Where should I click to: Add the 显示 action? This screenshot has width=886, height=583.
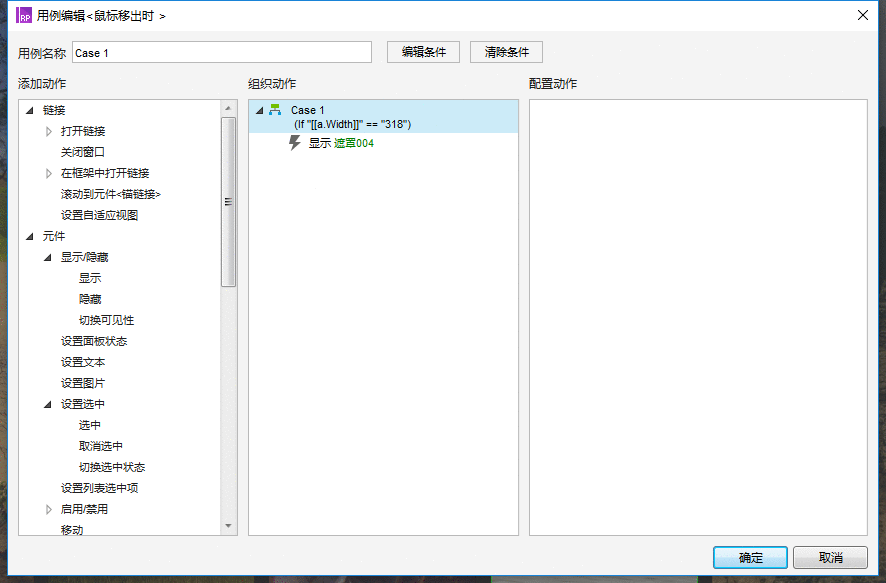click(90, 278)
